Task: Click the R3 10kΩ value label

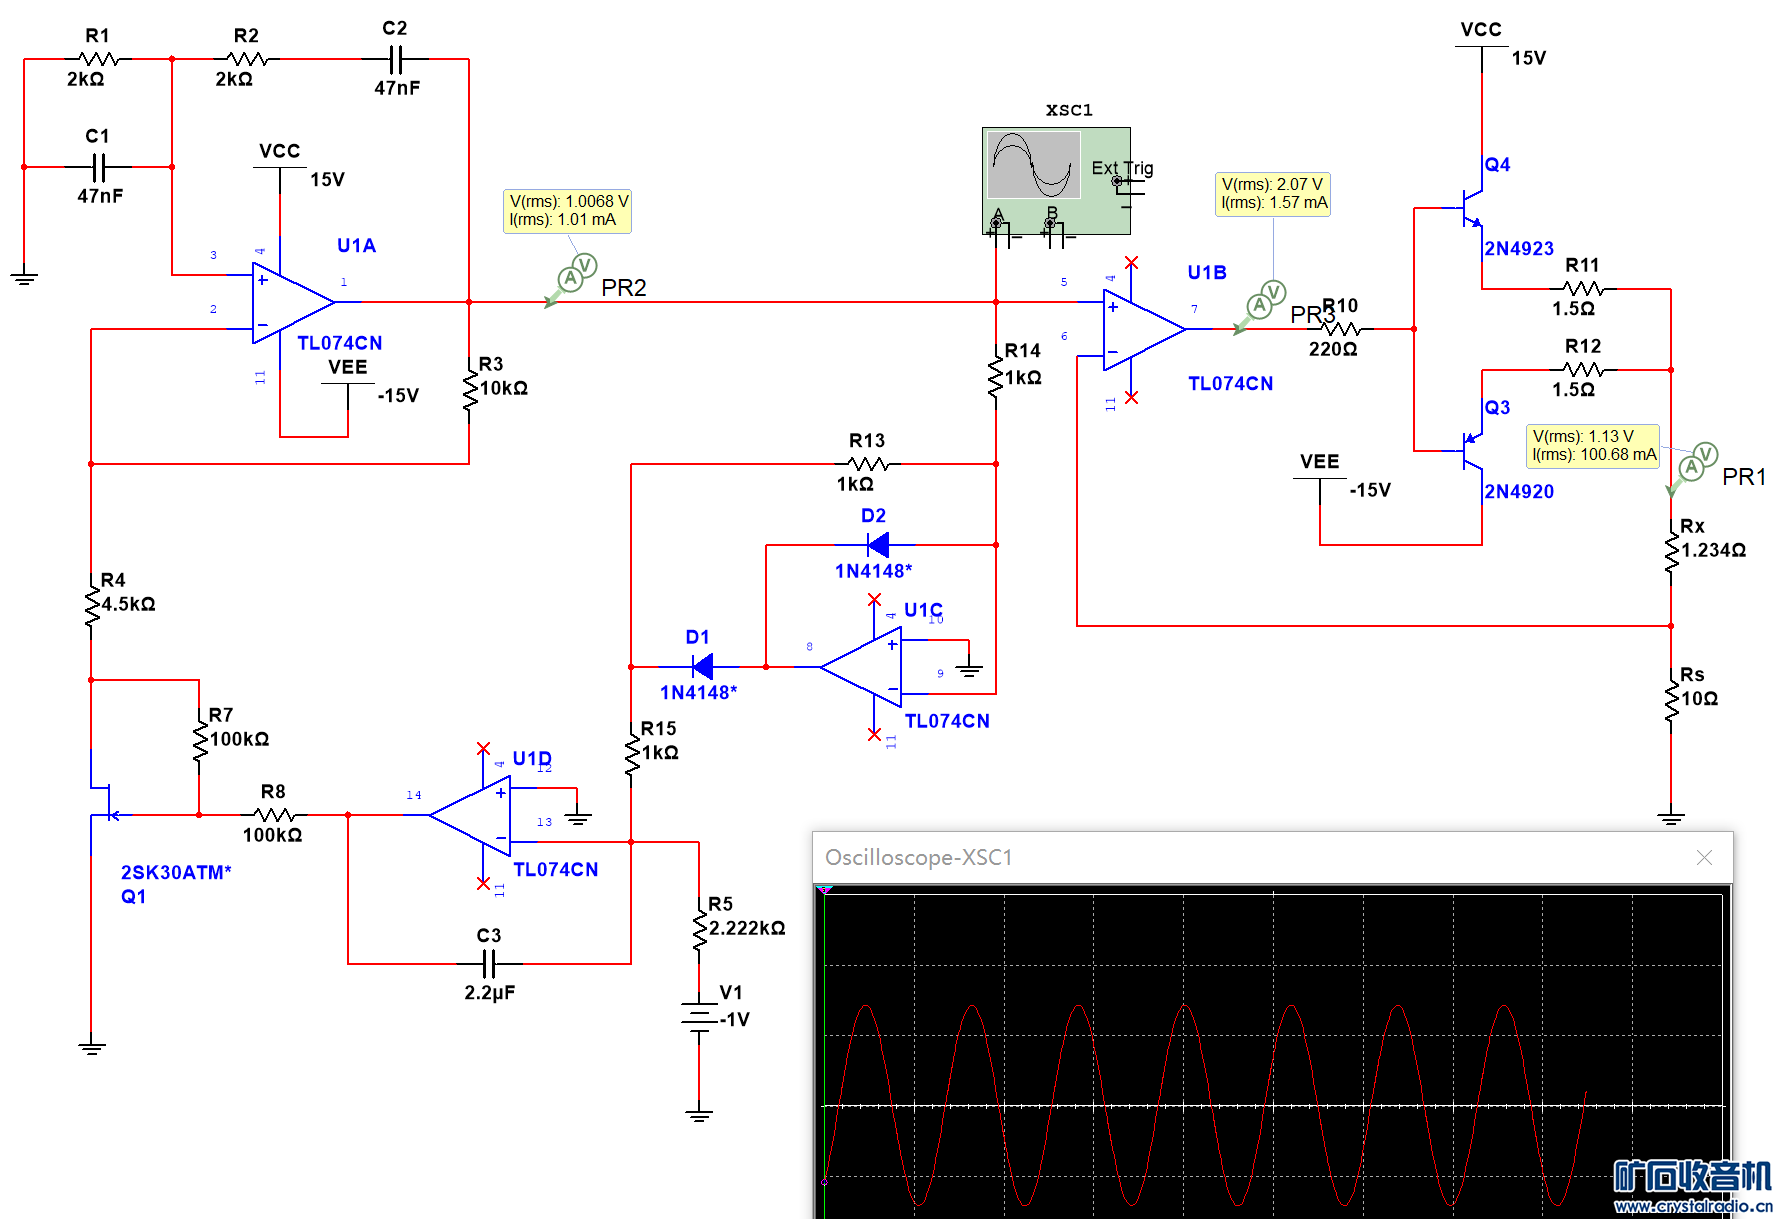Action: [x=504, y=388]
